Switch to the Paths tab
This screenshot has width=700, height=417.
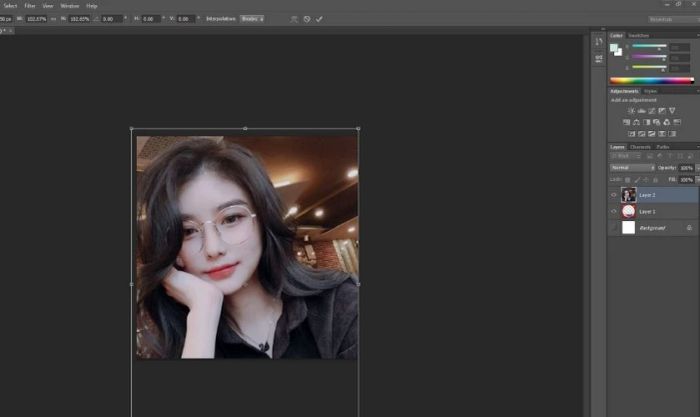click(663, 147)
